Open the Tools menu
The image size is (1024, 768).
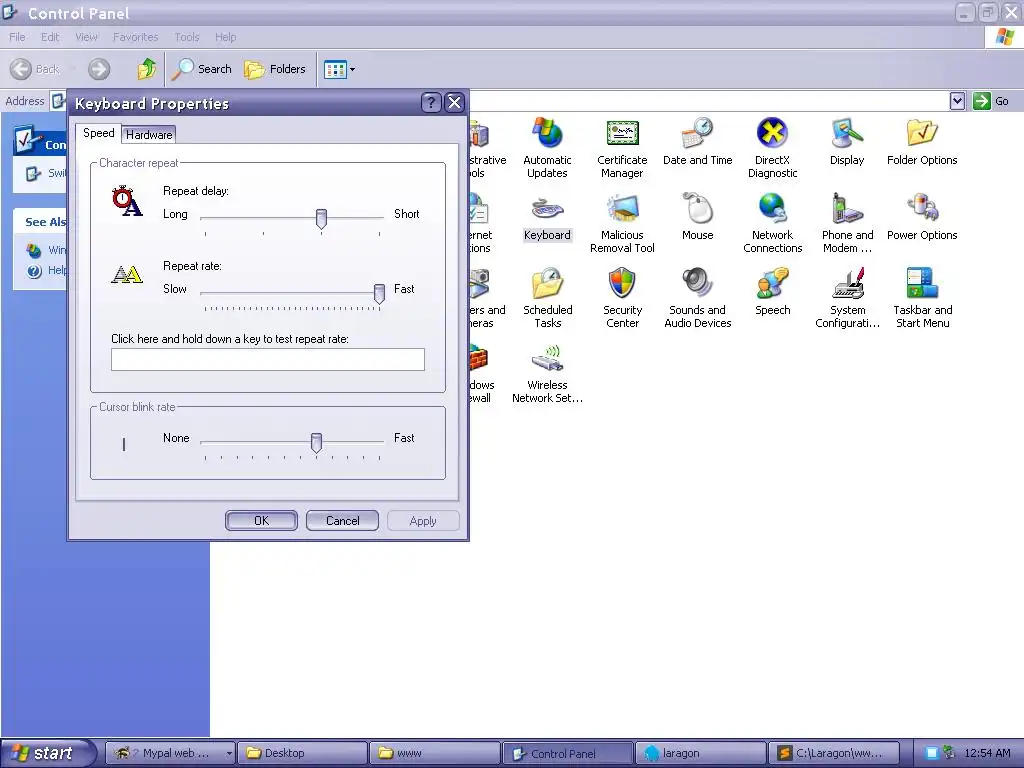click(187, 37)
